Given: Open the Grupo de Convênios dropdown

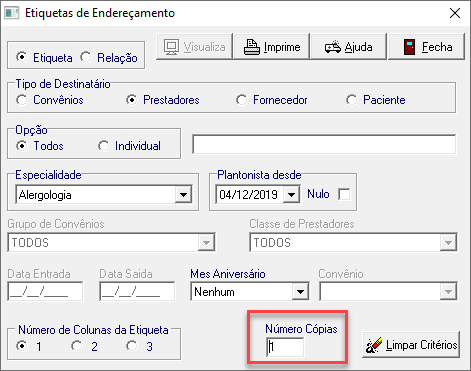Looking at the screenshot, I should 206,242.
